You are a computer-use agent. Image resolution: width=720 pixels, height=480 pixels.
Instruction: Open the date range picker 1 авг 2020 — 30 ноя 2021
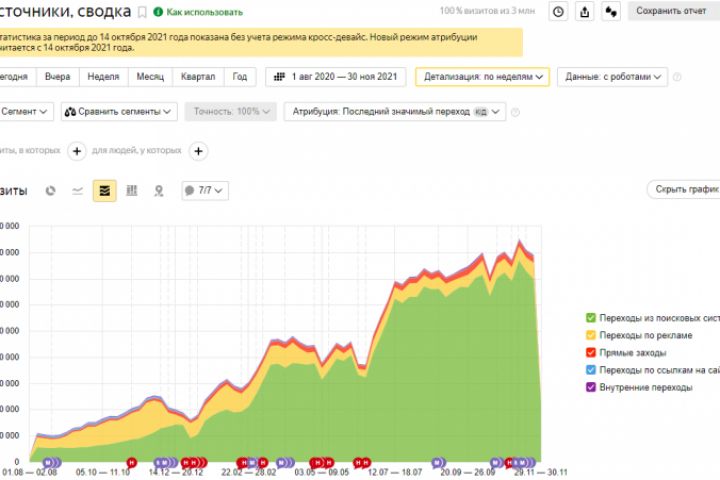336,77
